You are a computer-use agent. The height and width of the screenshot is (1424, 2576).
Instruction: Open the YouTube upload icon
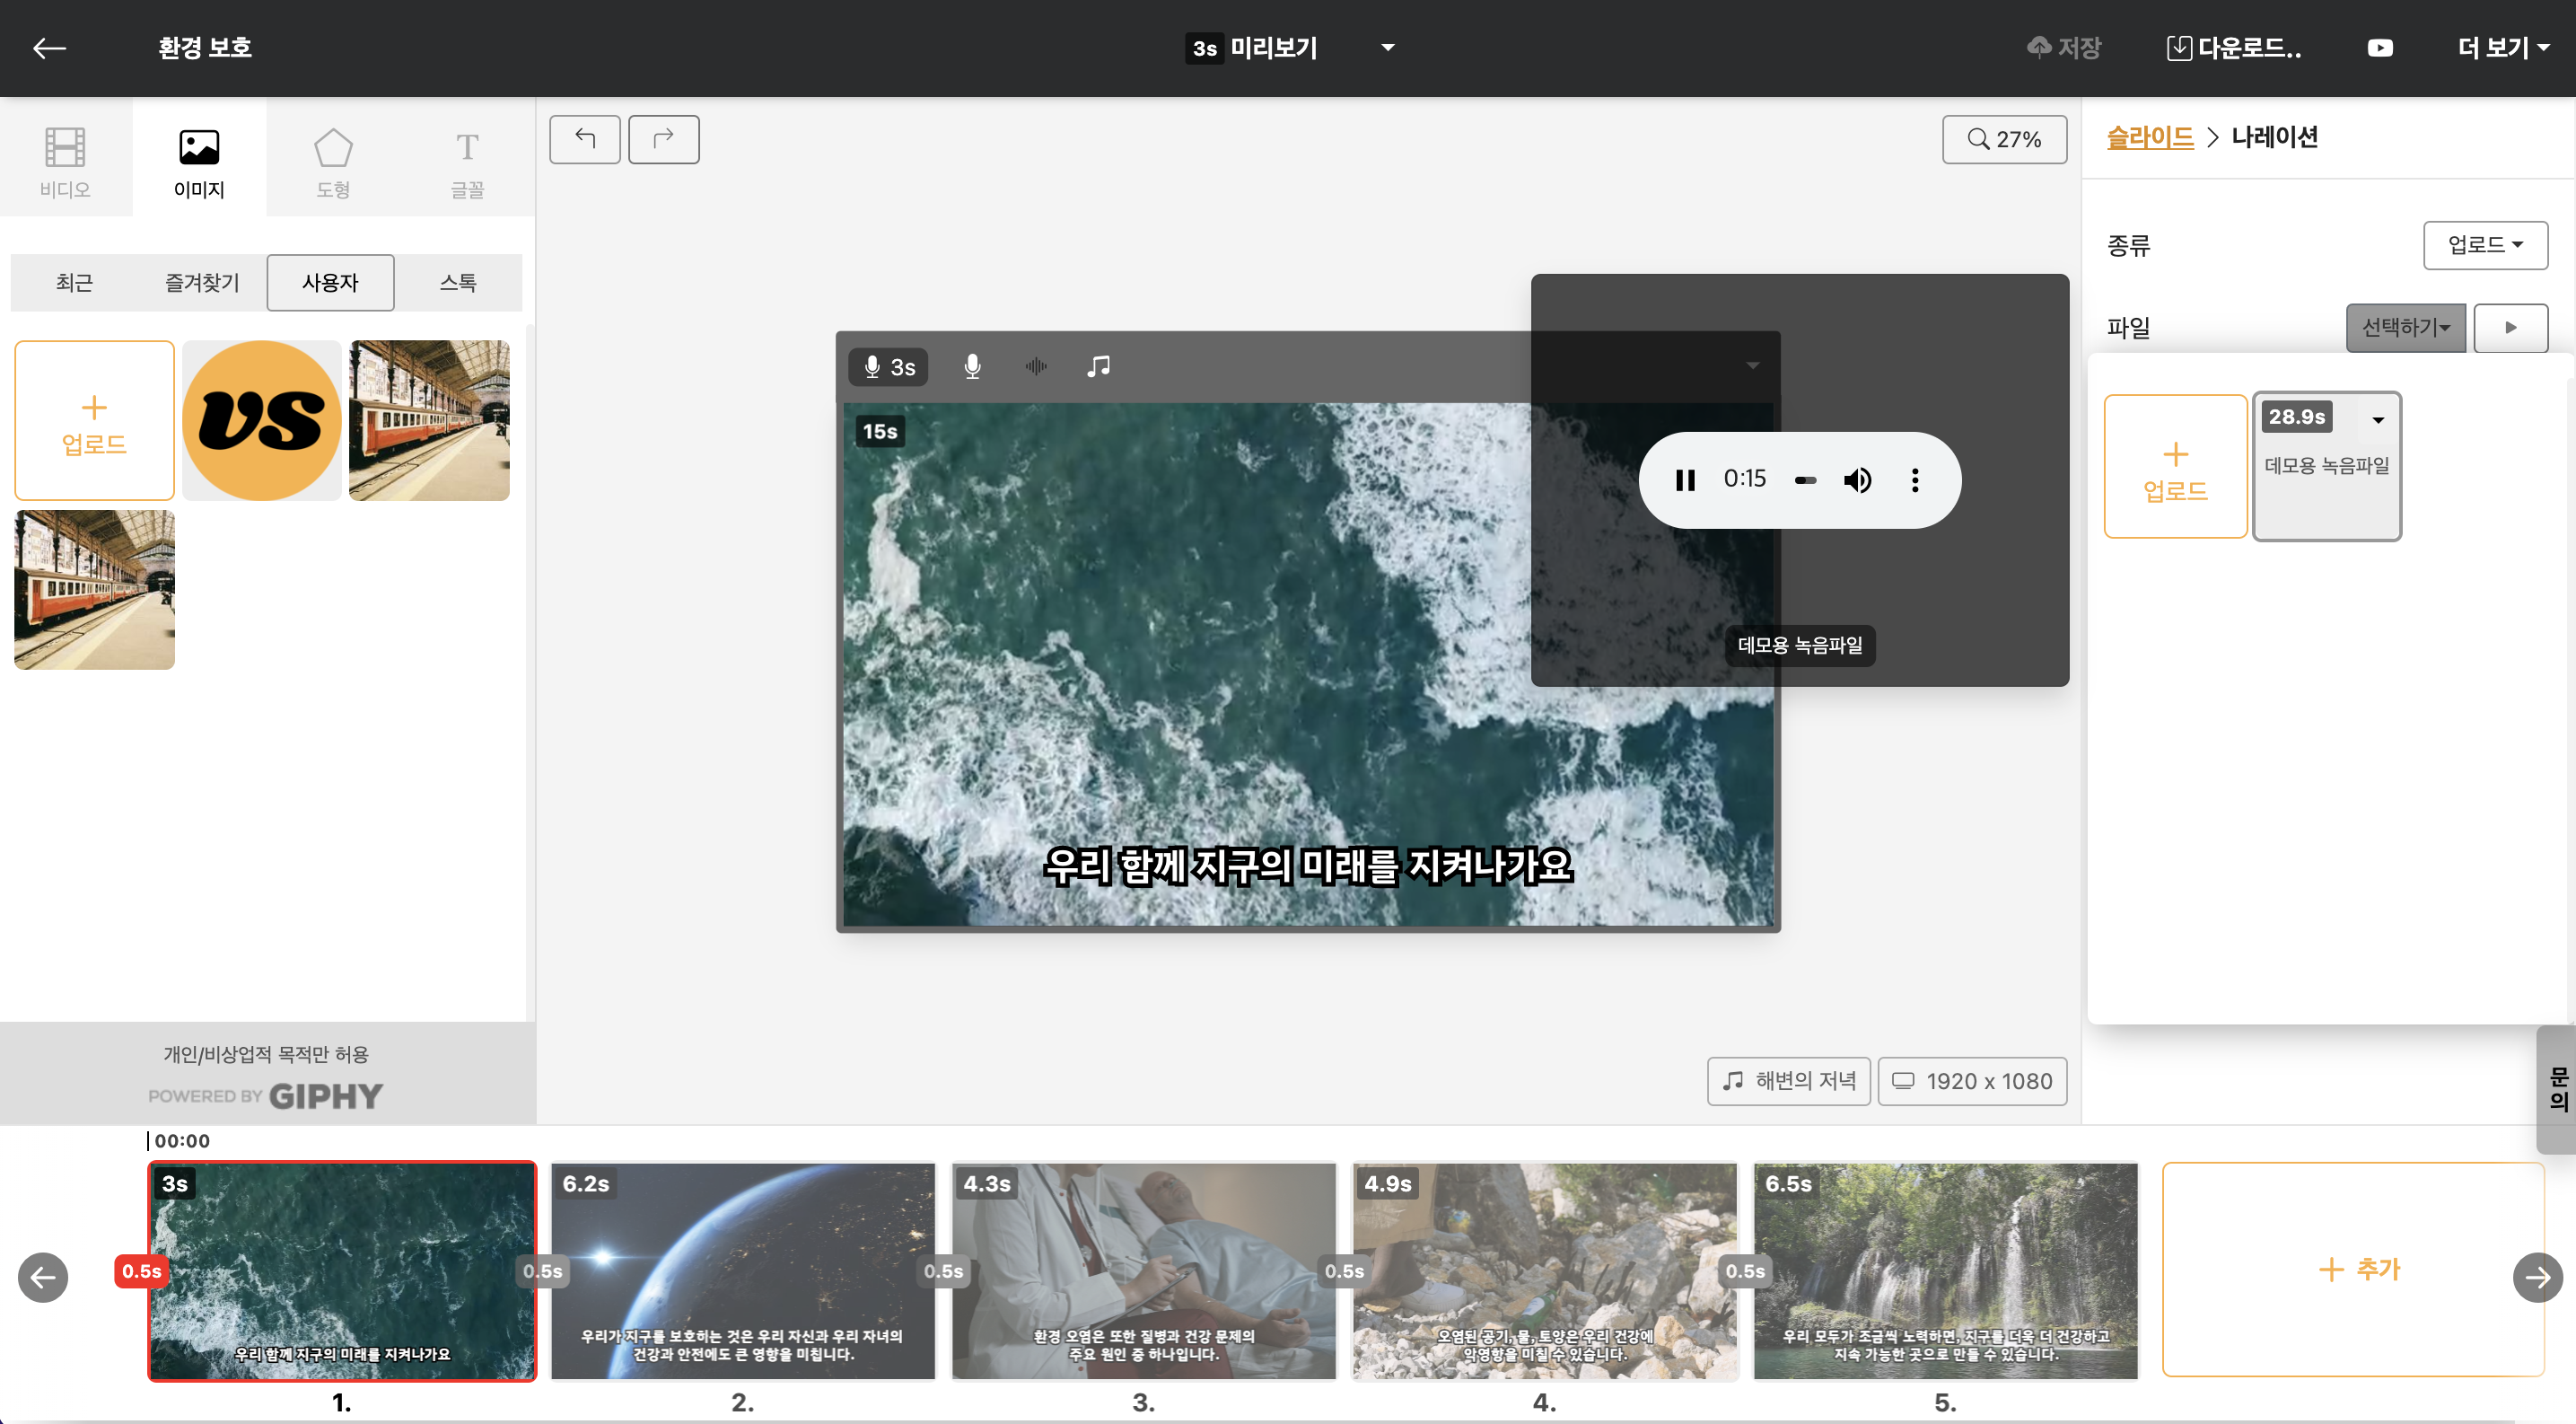[2379, 48]
